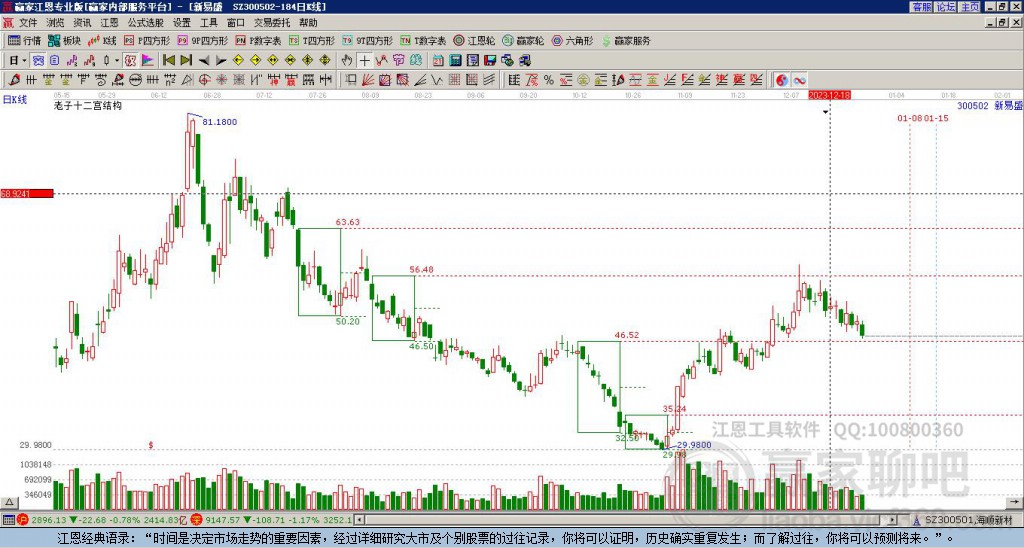Toggle the 权 adjustment button
Viewport: 1024px width, 548px height.
[x=130, y=61]
